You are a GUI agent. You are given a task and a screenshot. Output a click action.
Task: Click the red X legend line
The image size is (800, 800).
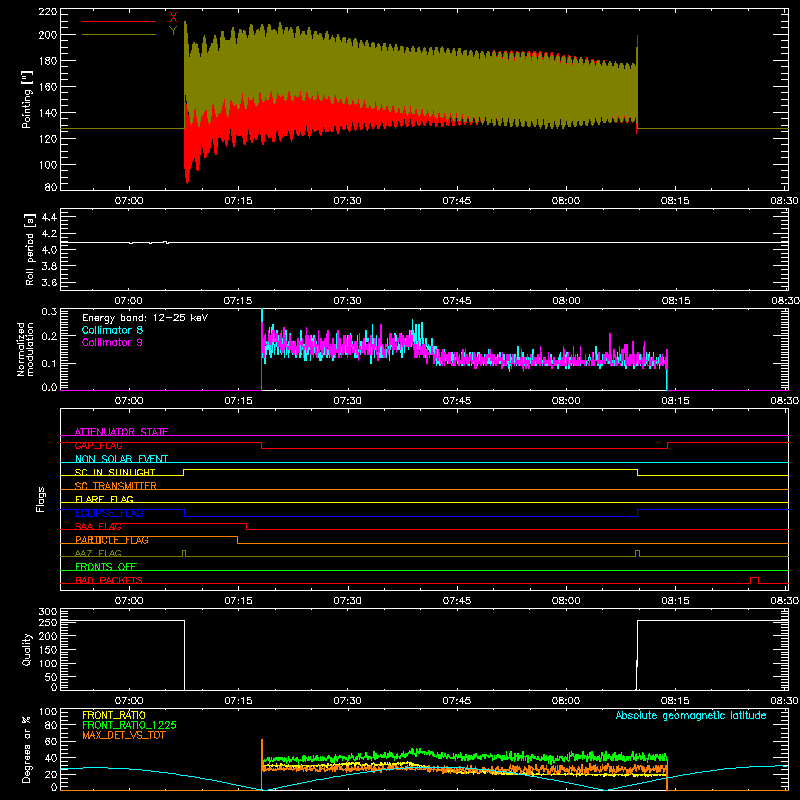click(119, 21)
